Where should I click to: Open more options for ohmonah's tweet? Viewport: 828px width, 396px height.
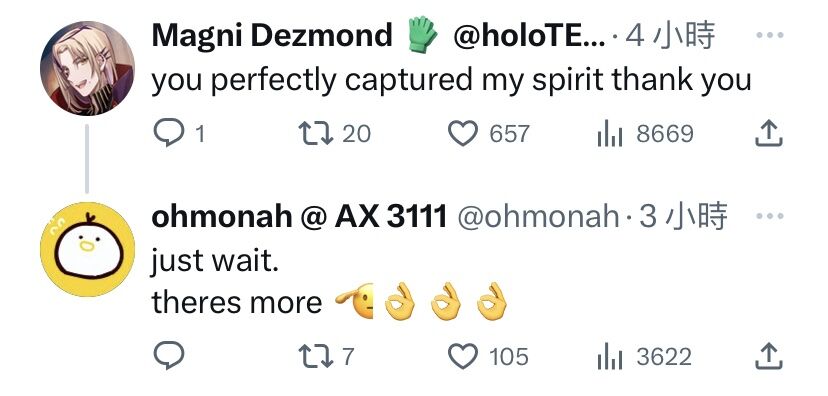[x=769, y=216]
